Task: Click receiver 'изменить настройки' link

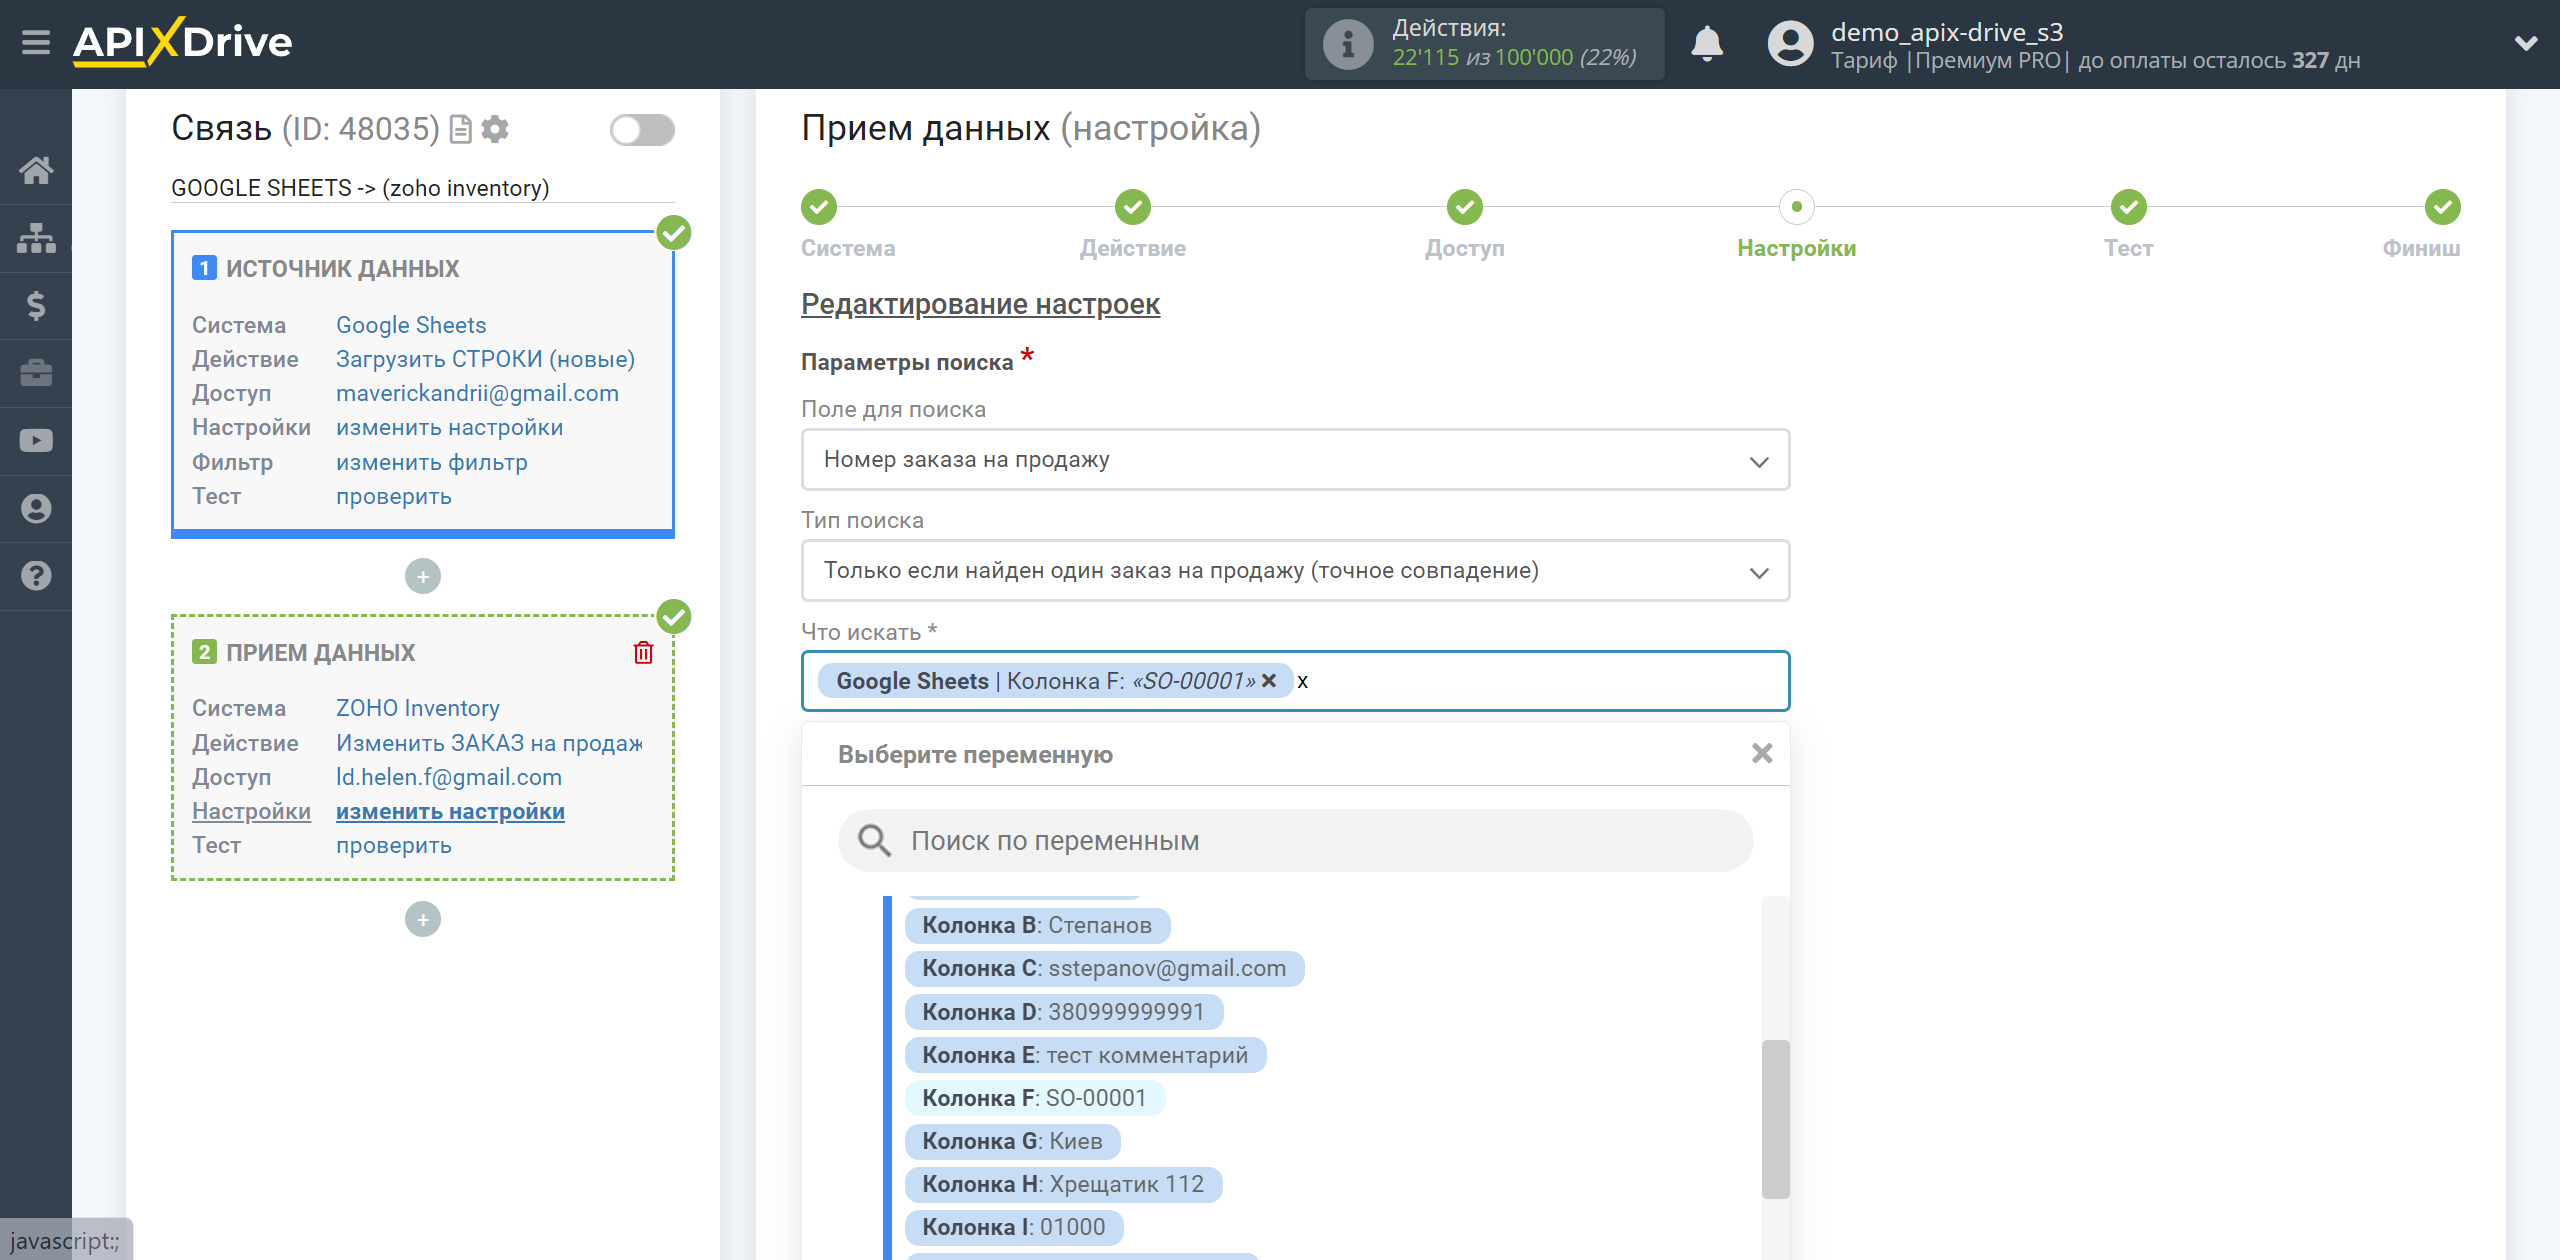Action: [x=450, y=811]
